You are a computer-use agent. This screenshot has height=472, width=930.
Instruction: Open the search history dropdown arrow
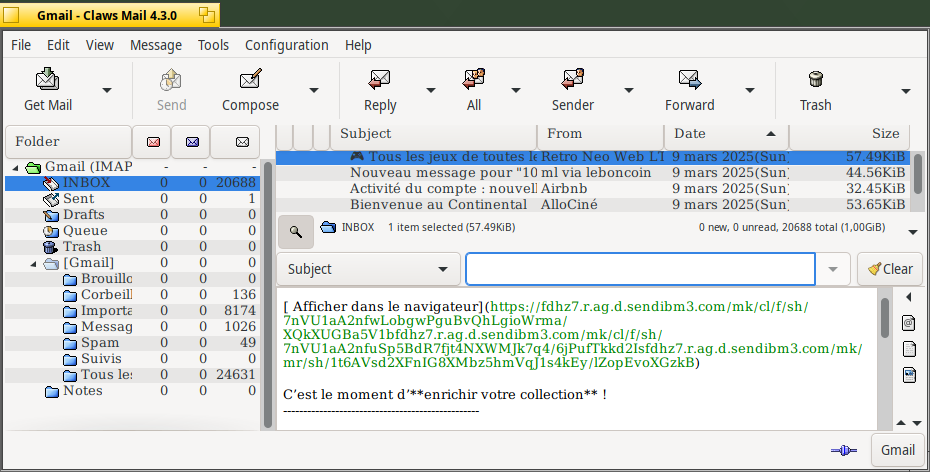coord(833,269)
